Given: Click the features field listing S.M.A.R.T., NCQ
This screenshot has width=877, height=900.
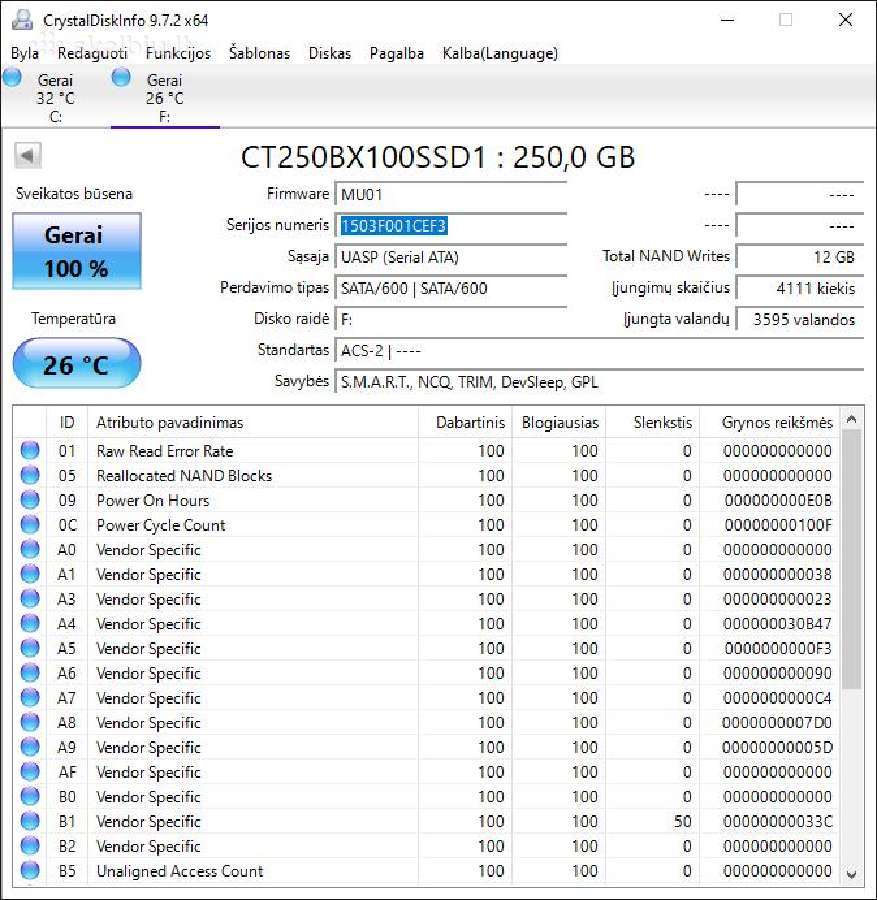Looking at the screenshot, I should (x=599, y=382).
